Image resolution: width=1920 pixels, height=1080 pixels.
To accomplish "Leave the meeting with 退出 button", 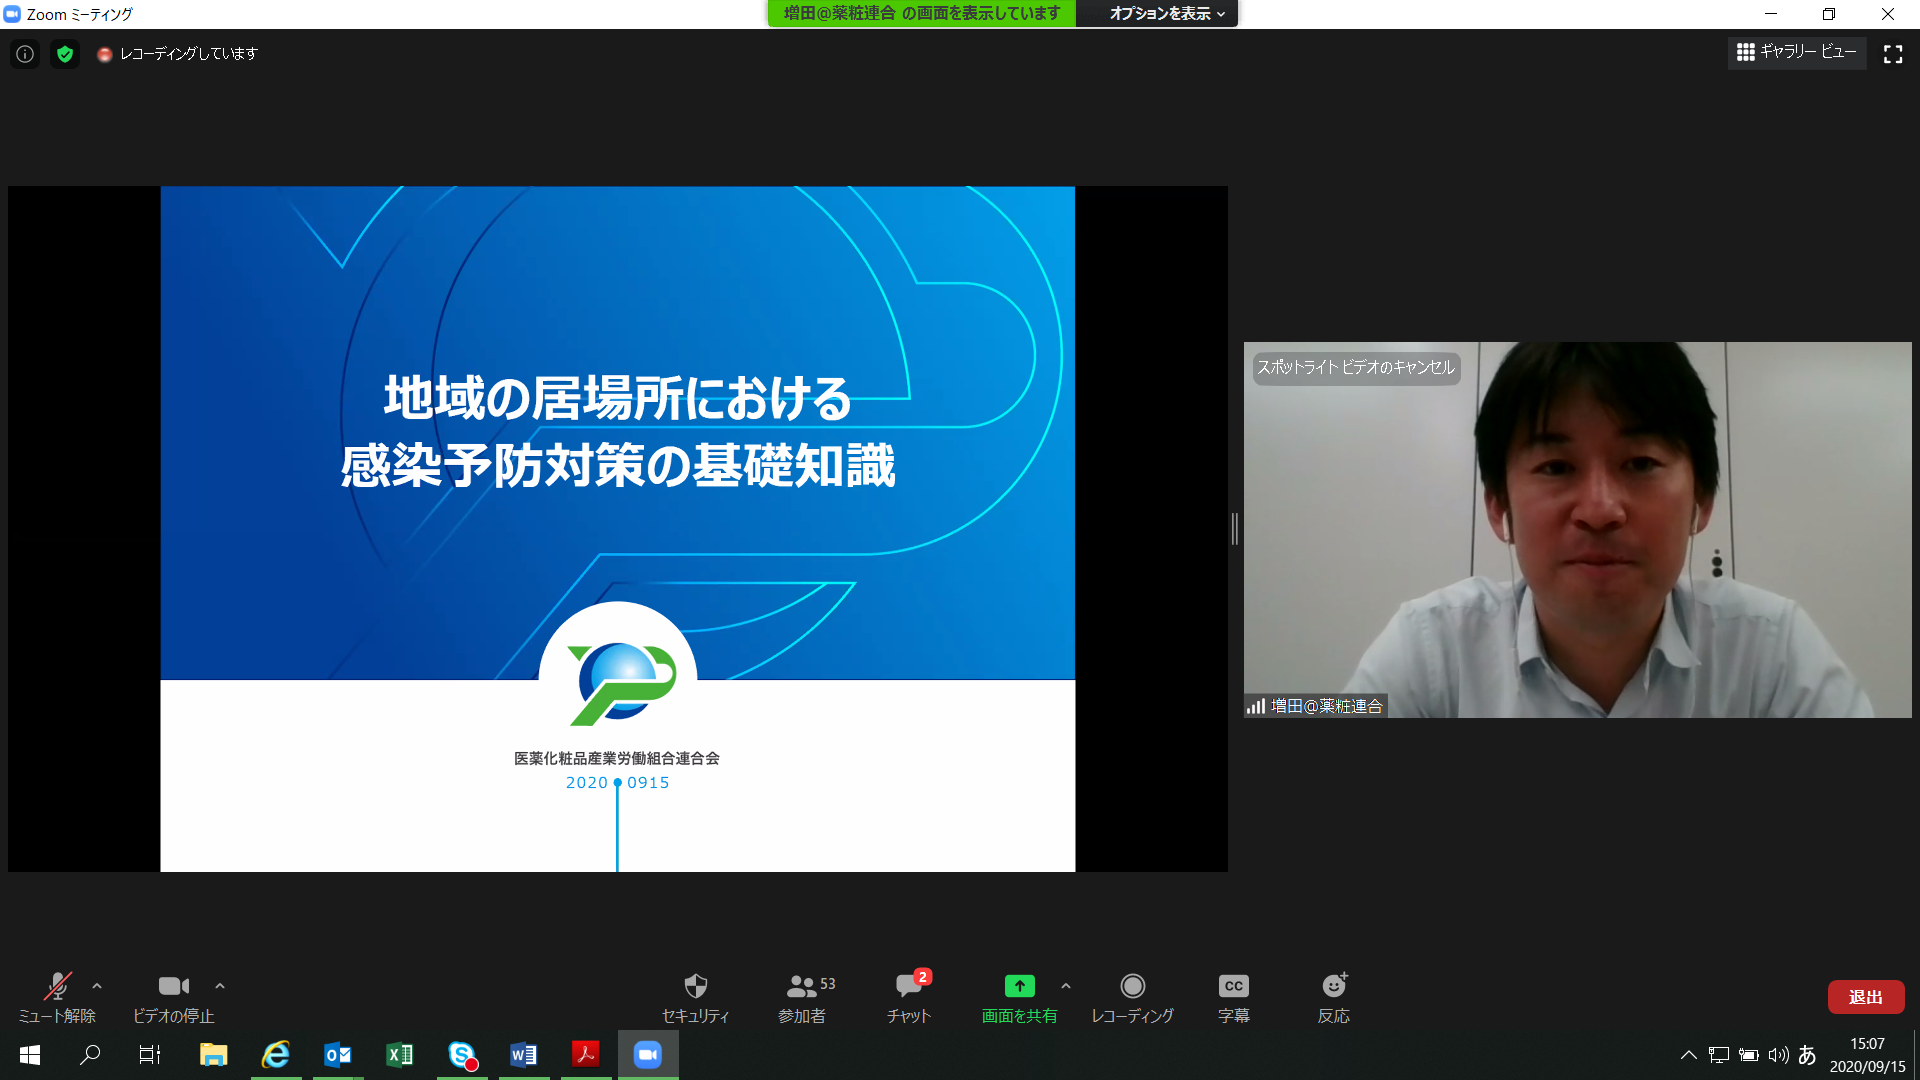I will 1866,997.
